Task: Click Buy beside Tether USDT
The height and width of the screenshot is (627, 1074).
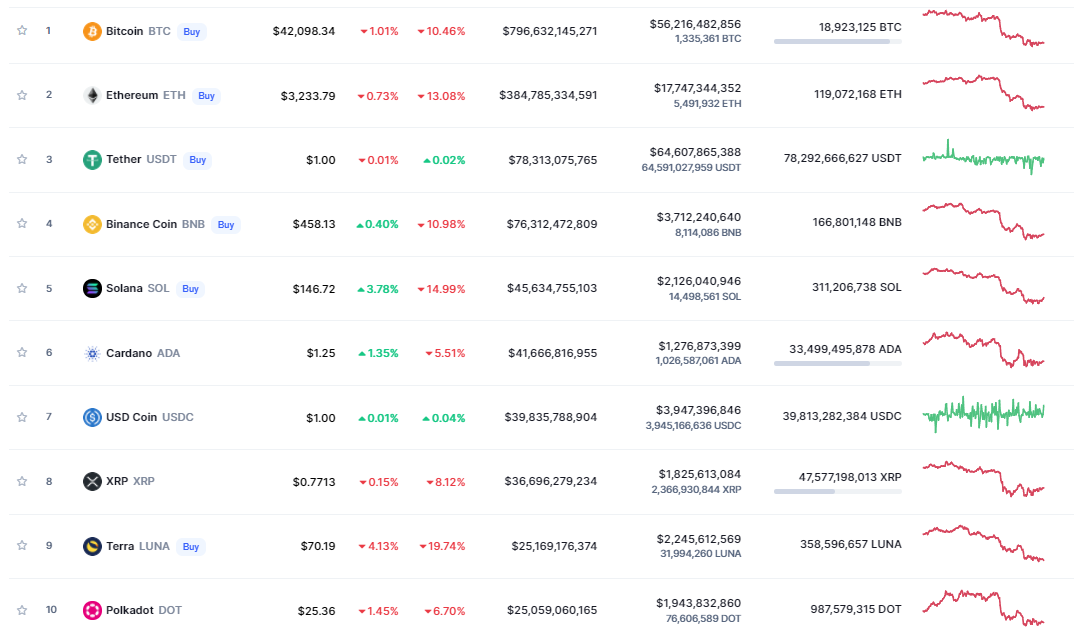Action: (197, 160)
